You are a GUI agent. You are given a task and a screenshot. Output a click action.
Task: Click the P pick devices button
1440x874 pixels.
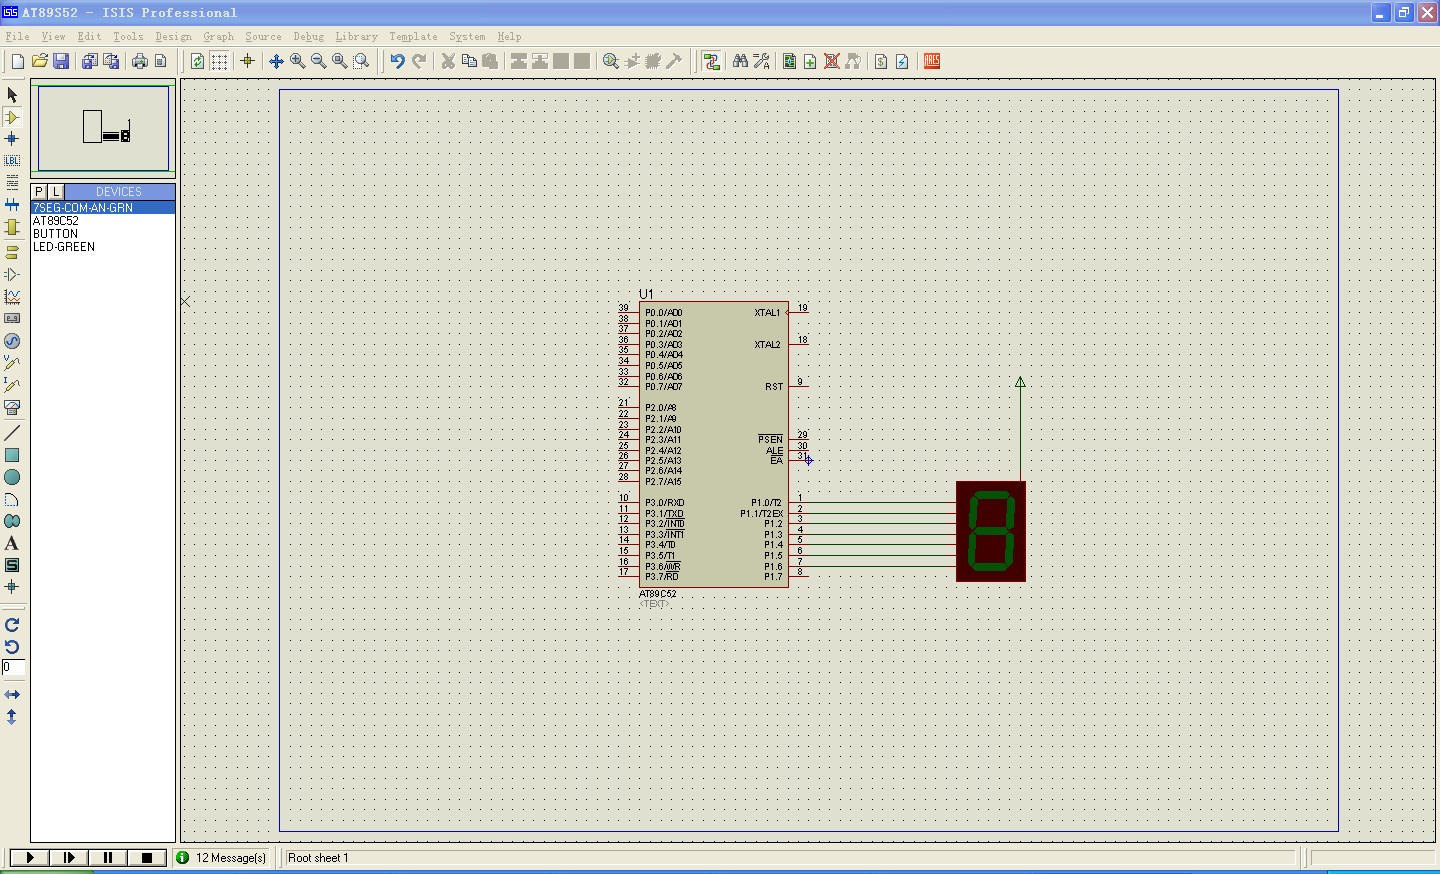pyautogui.click(x=39, y=191)
